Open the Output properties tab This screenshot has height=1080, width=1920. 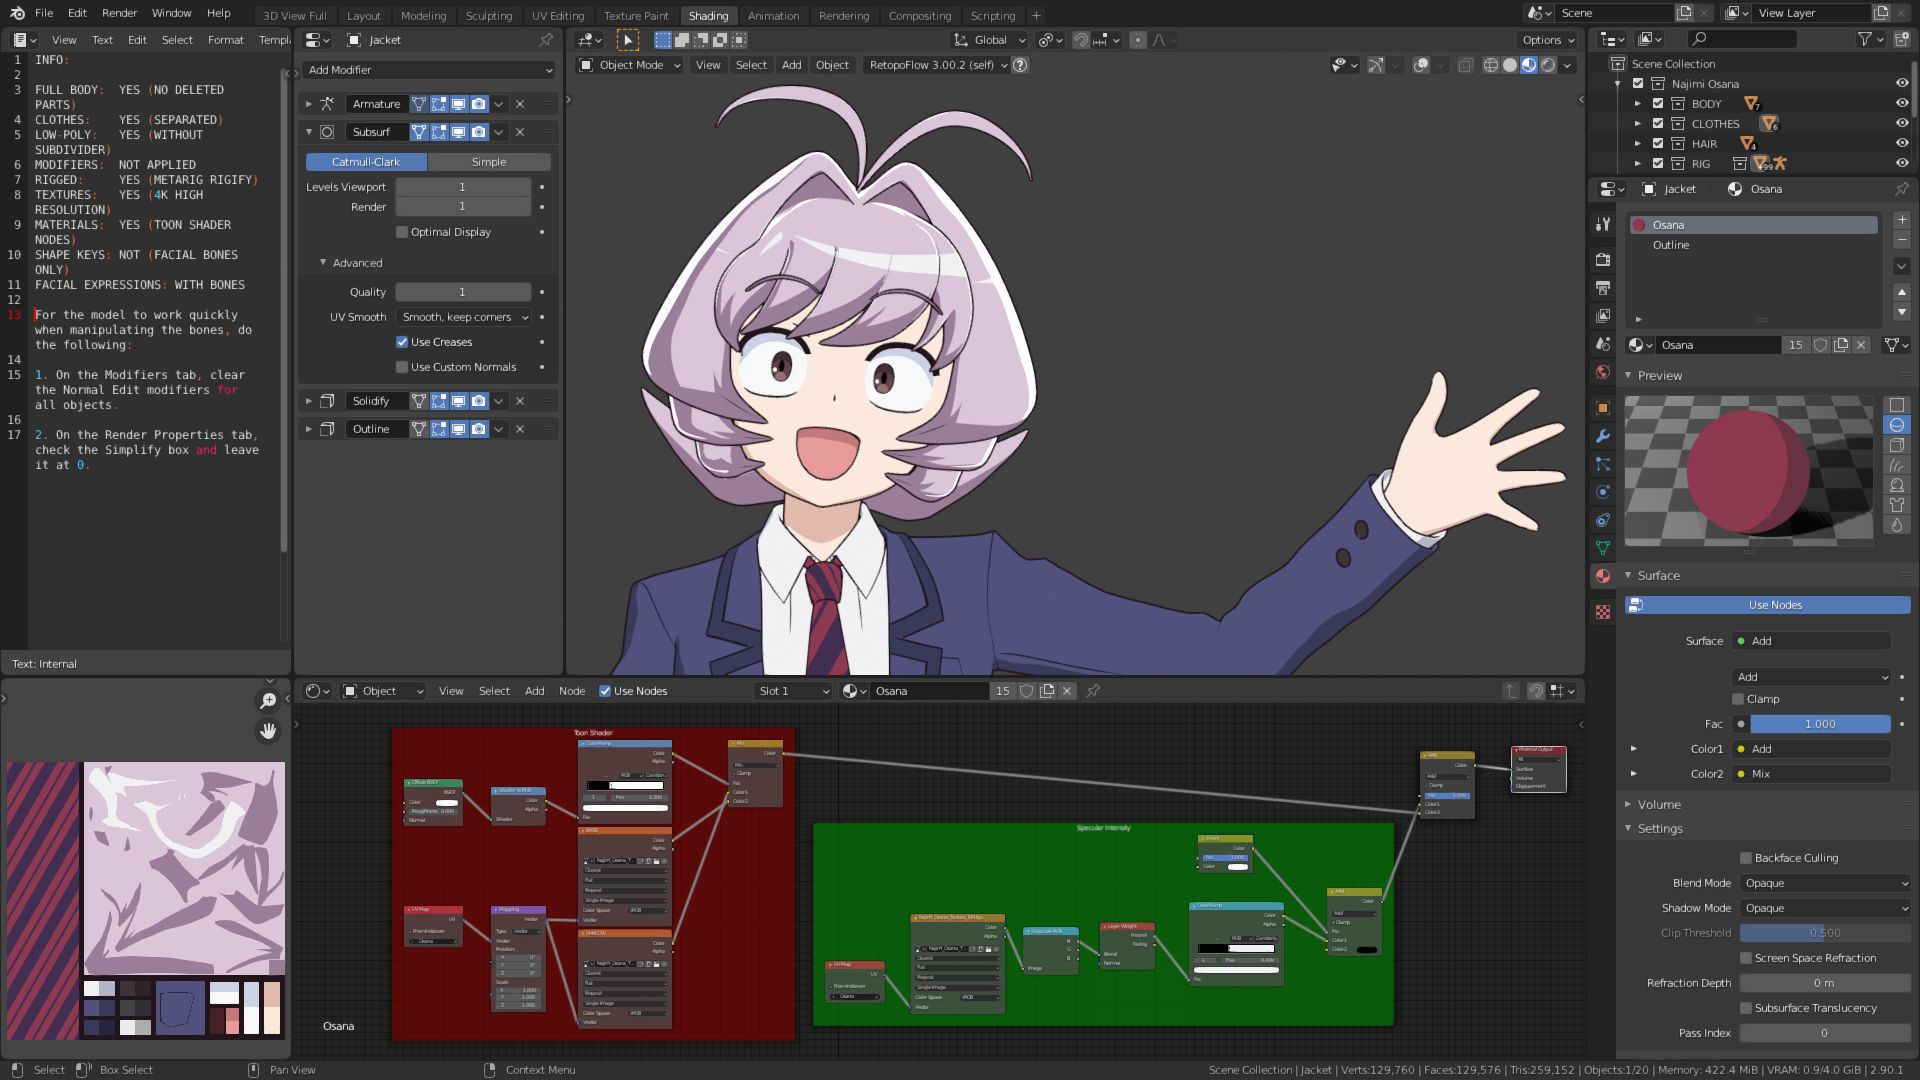pos(1603,288)
